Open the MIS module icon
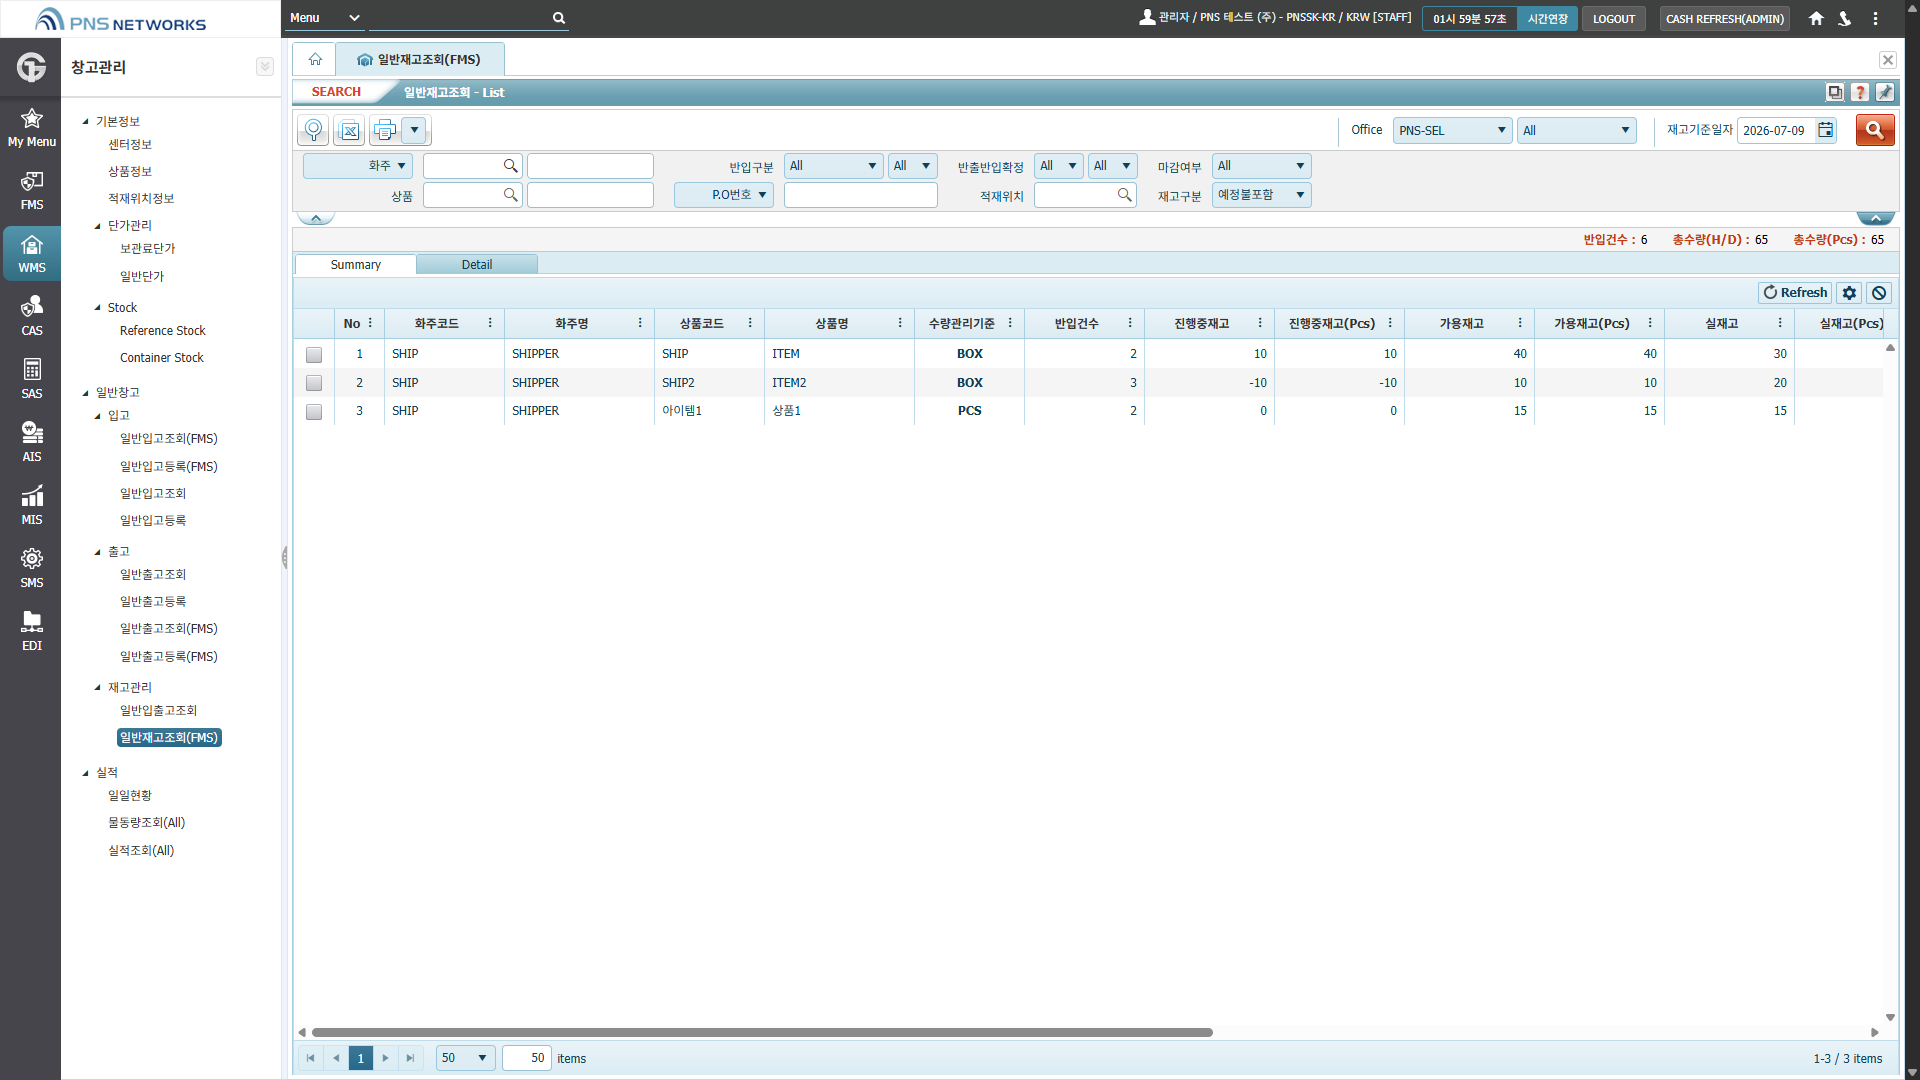1920x1080 pixels. (x=31, y=505)
